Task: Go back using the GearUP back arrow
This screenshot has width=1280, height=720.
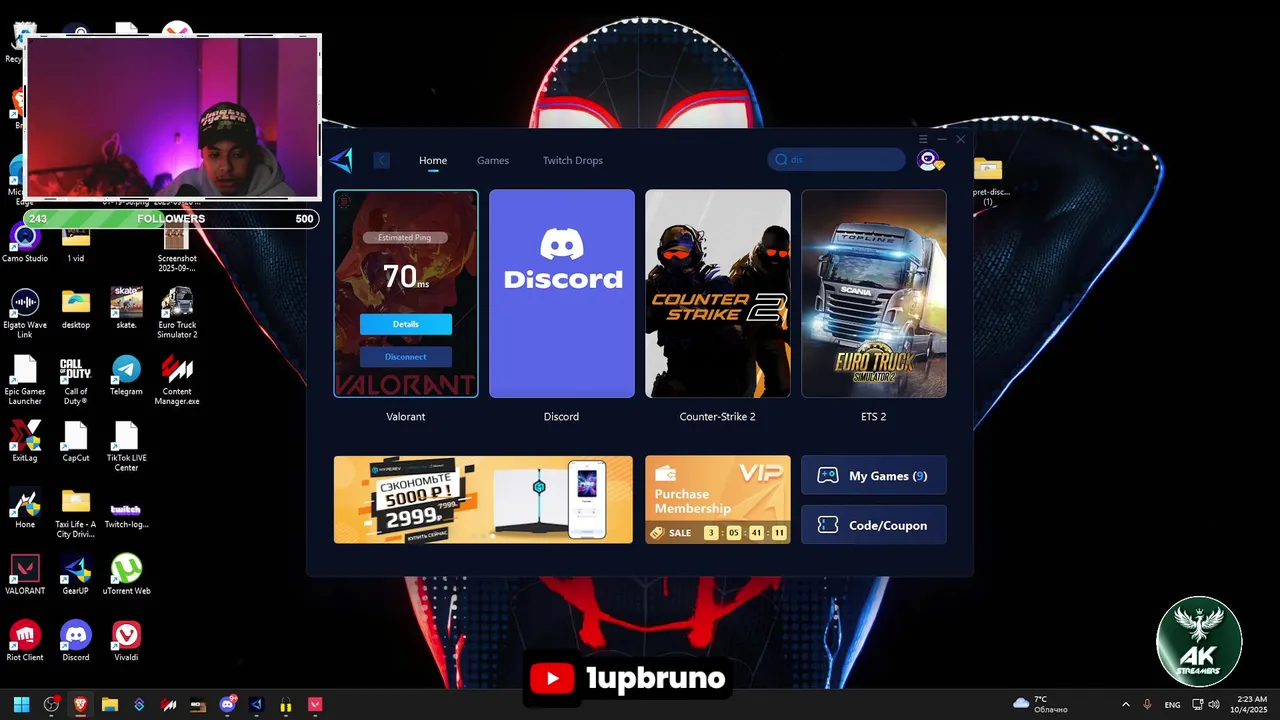Action: click(381, 160)
